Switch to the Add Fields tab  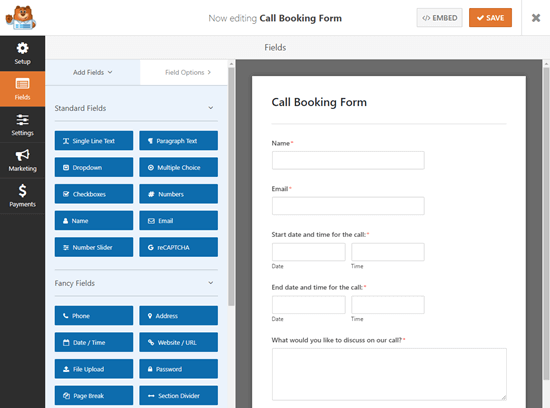click(93, 72)
